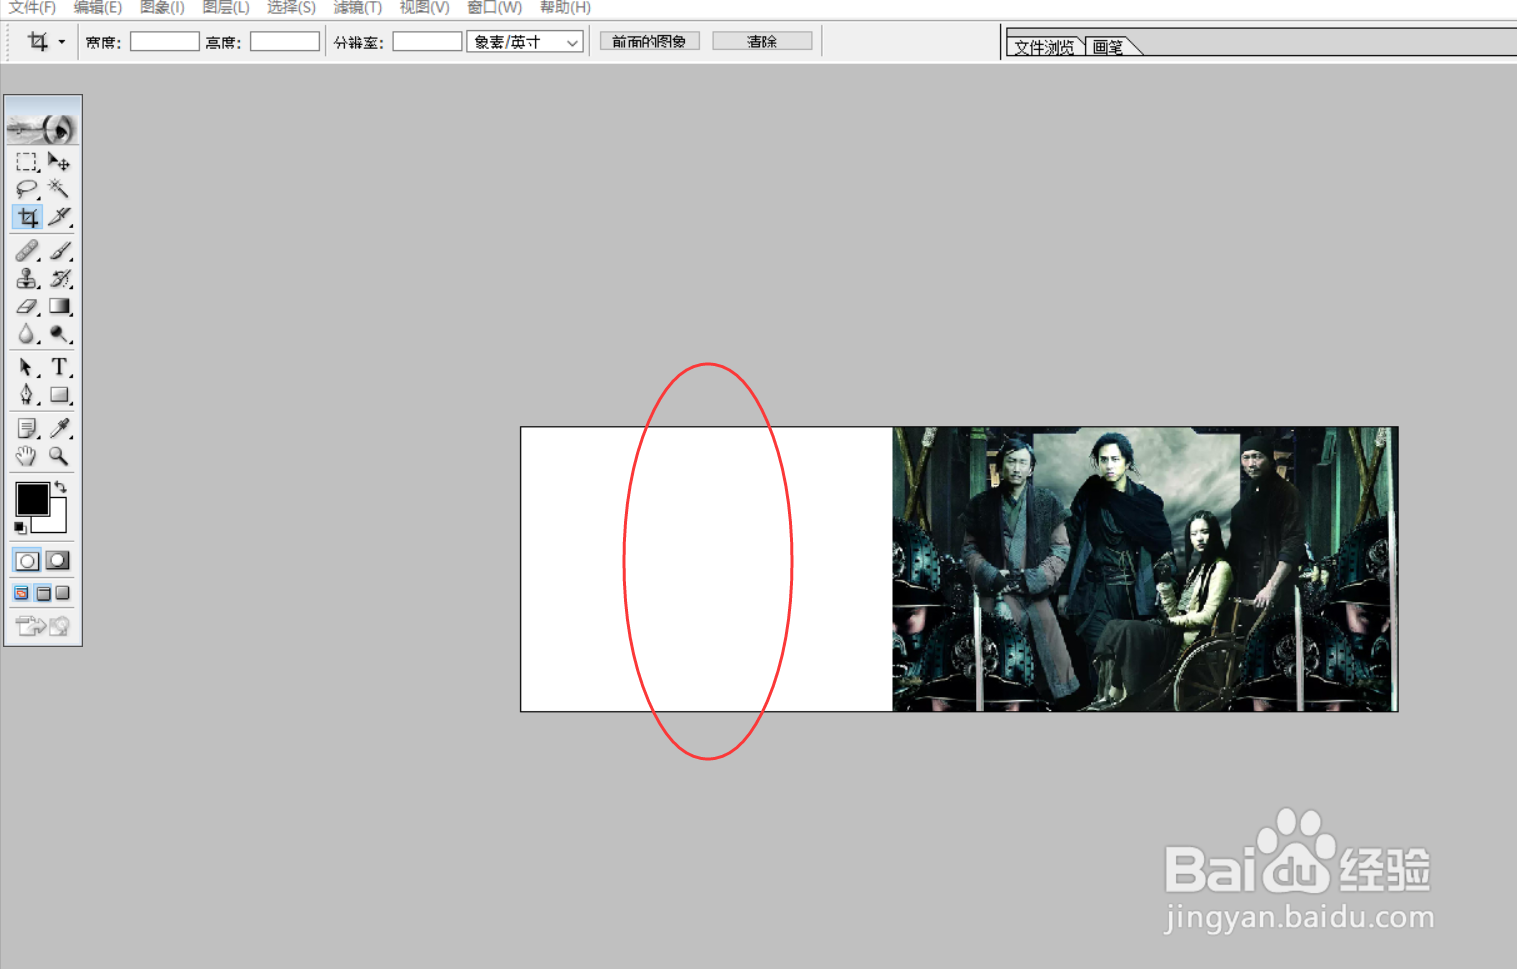Image resolution: width=1517 pixels, height=969 pixels.
Task: Switch to standard screen mode
Action: [21, 593]
